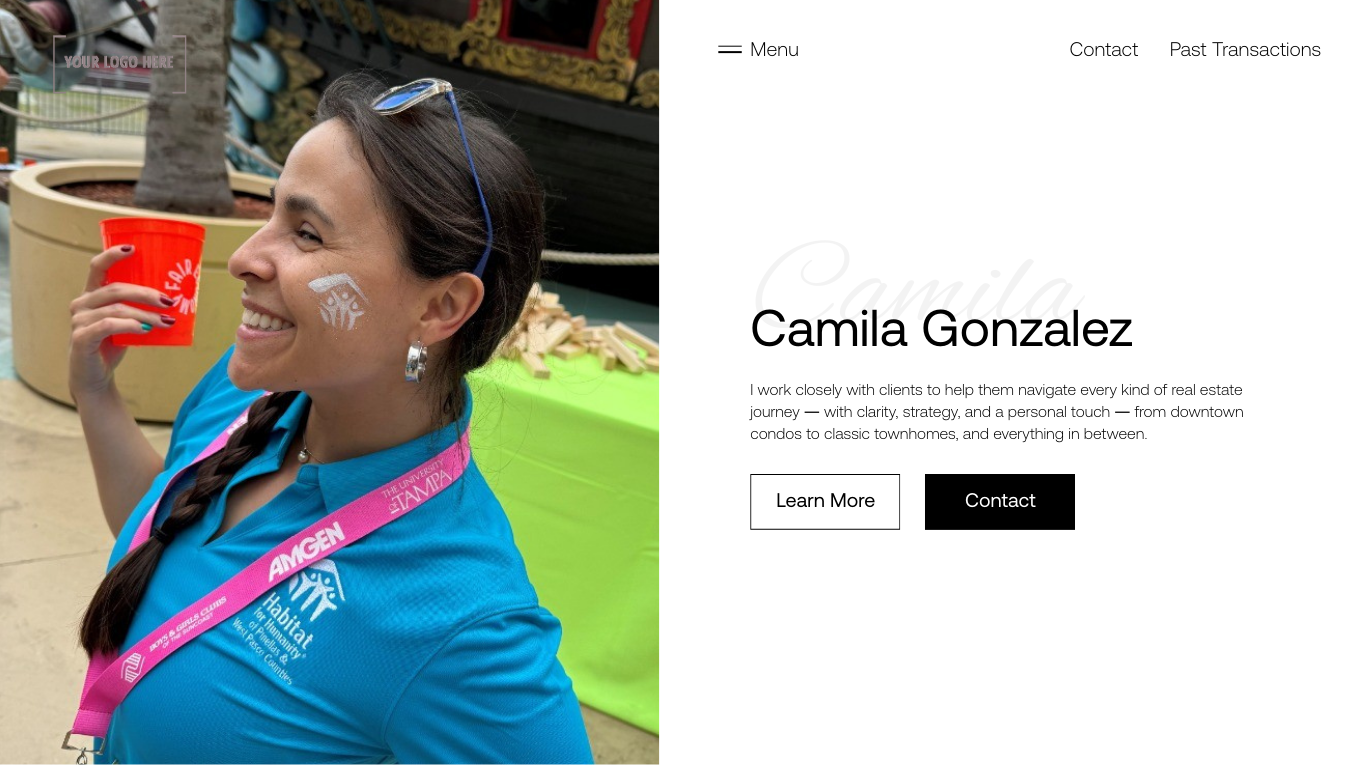1366x768 pixels.
Task: Click the black Contact button
Action: click(x=1000, y=501)
